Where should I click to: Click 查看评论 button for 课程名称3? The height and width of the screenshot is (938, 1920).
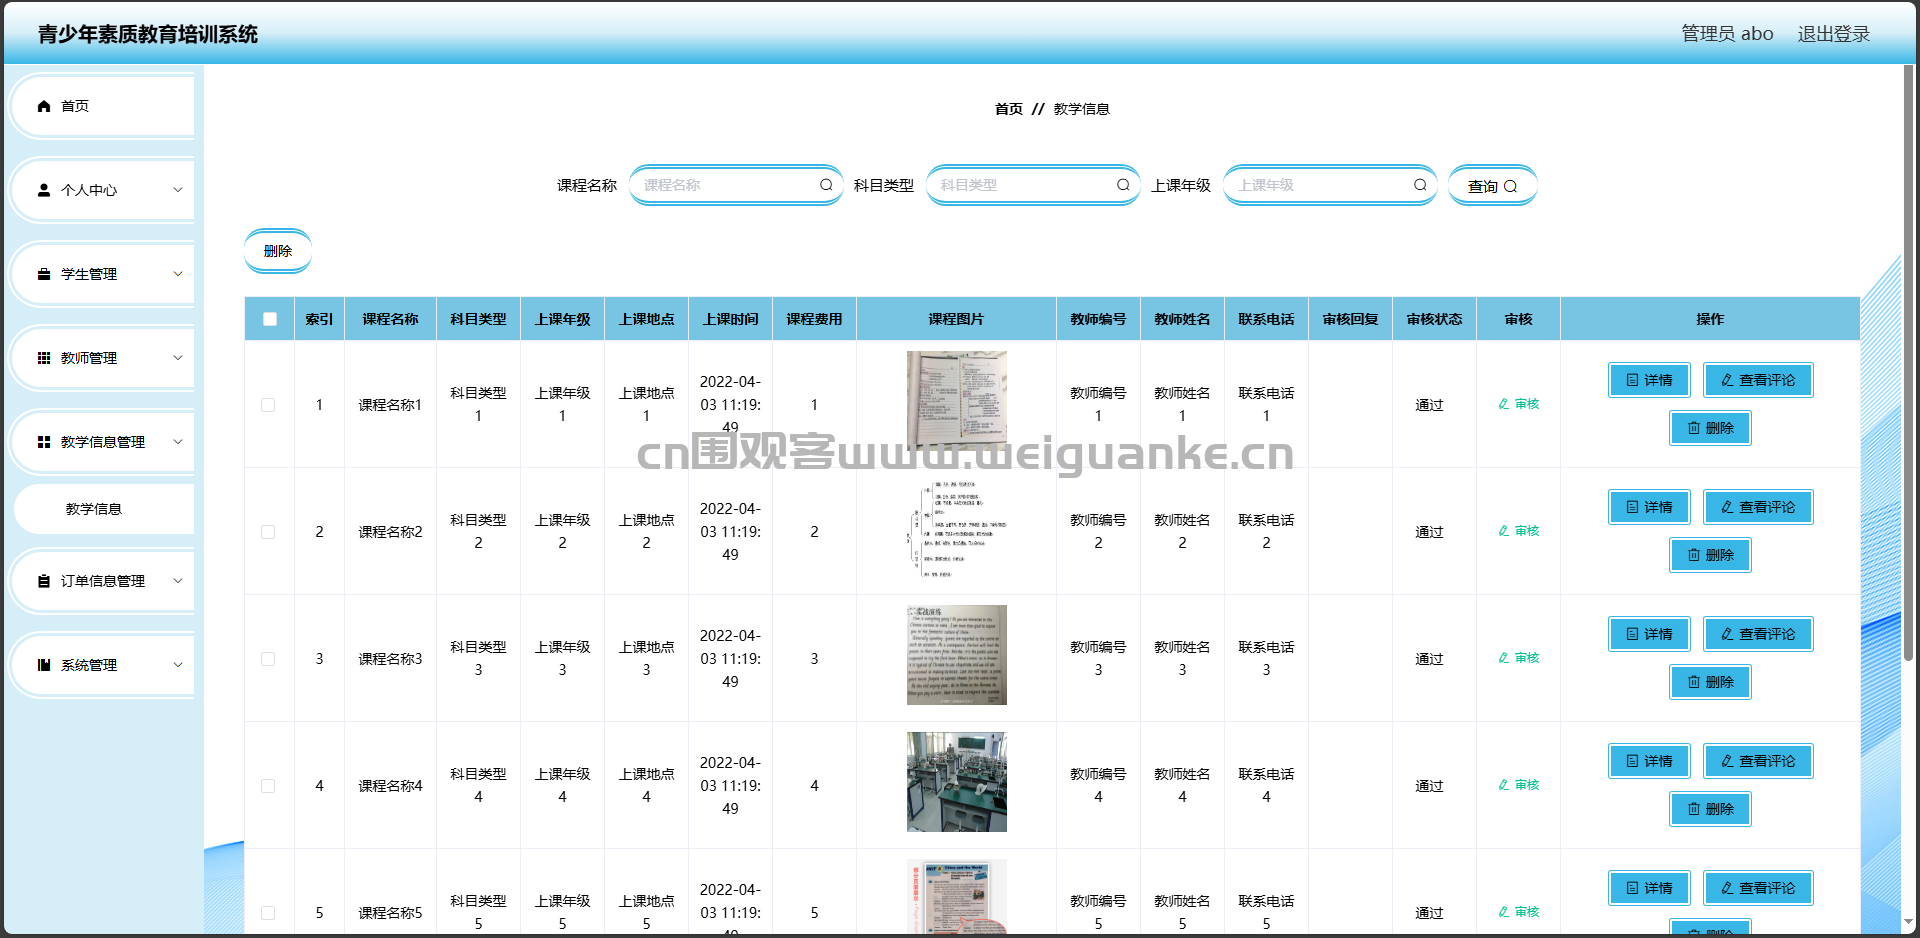[1758, 634]
